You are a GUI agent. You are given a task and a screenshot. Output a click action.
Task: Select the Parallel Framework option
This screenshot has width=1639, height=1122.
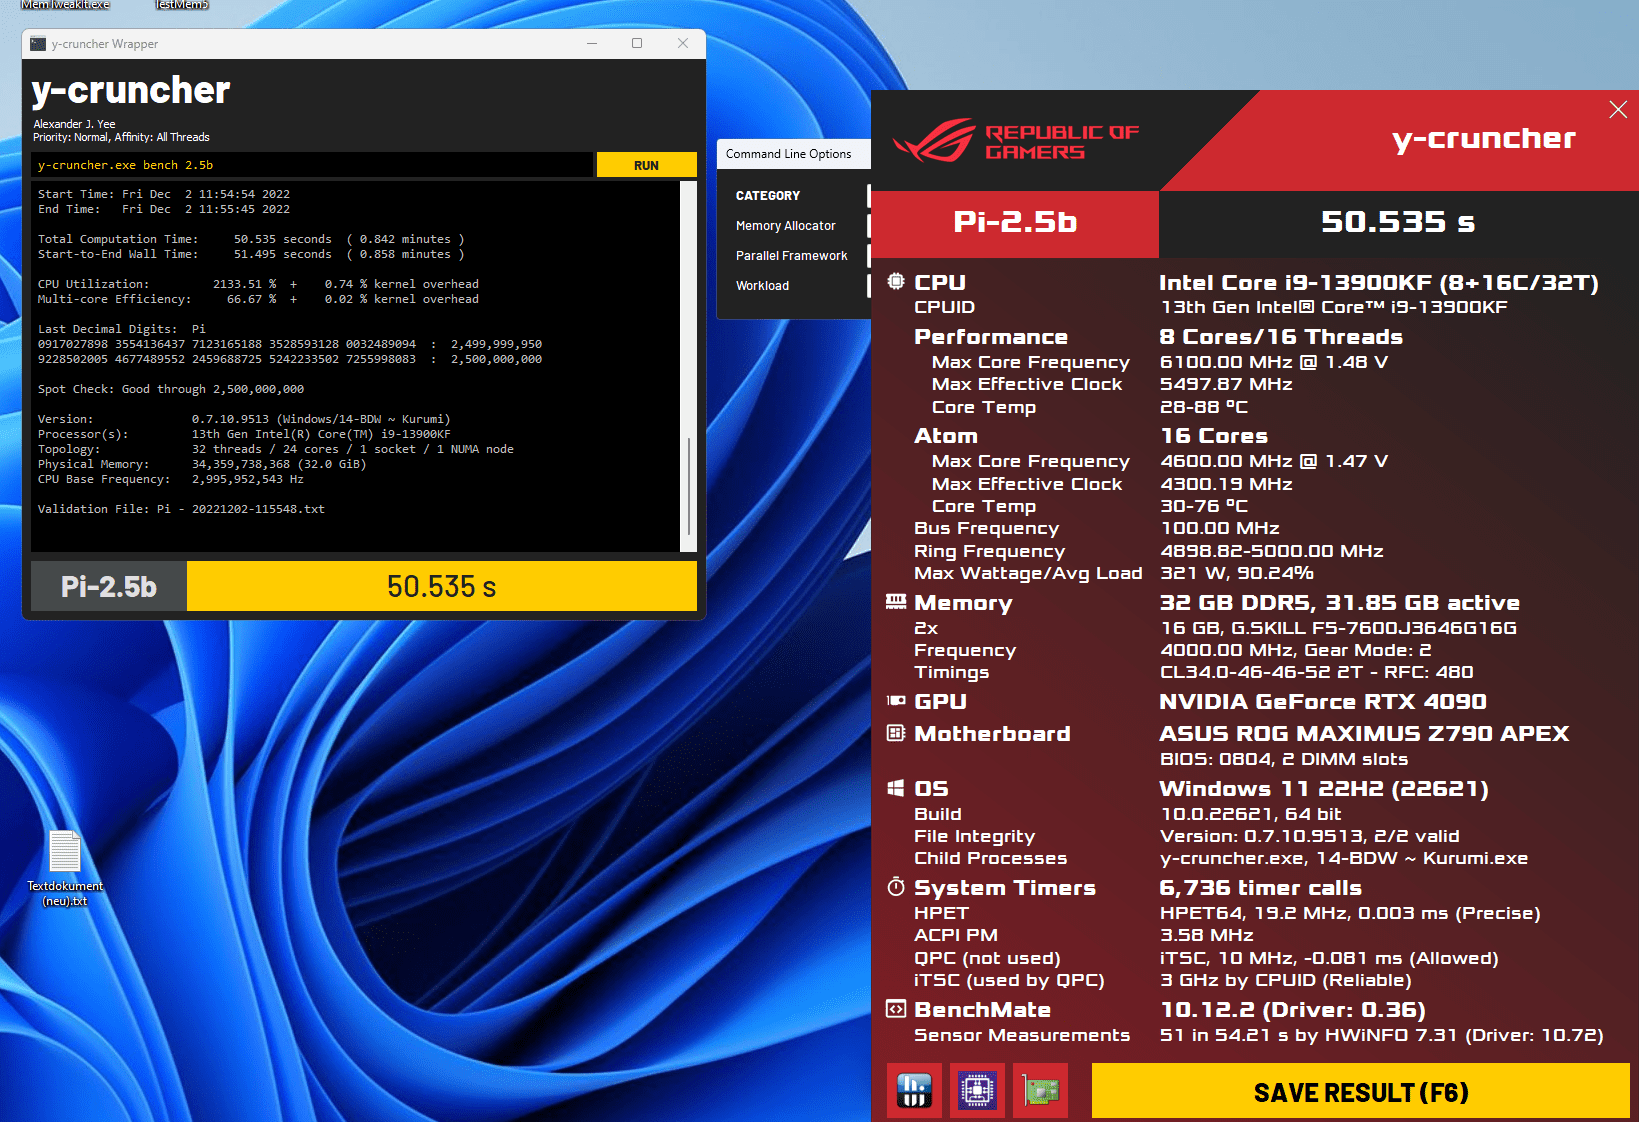click(792, 256)
